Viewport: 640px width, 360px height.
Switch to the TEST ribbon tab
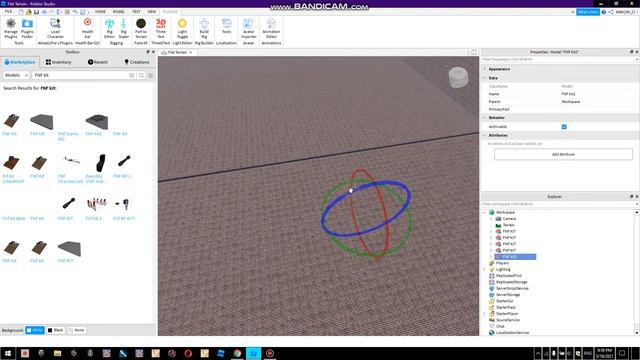coord(136,12)
